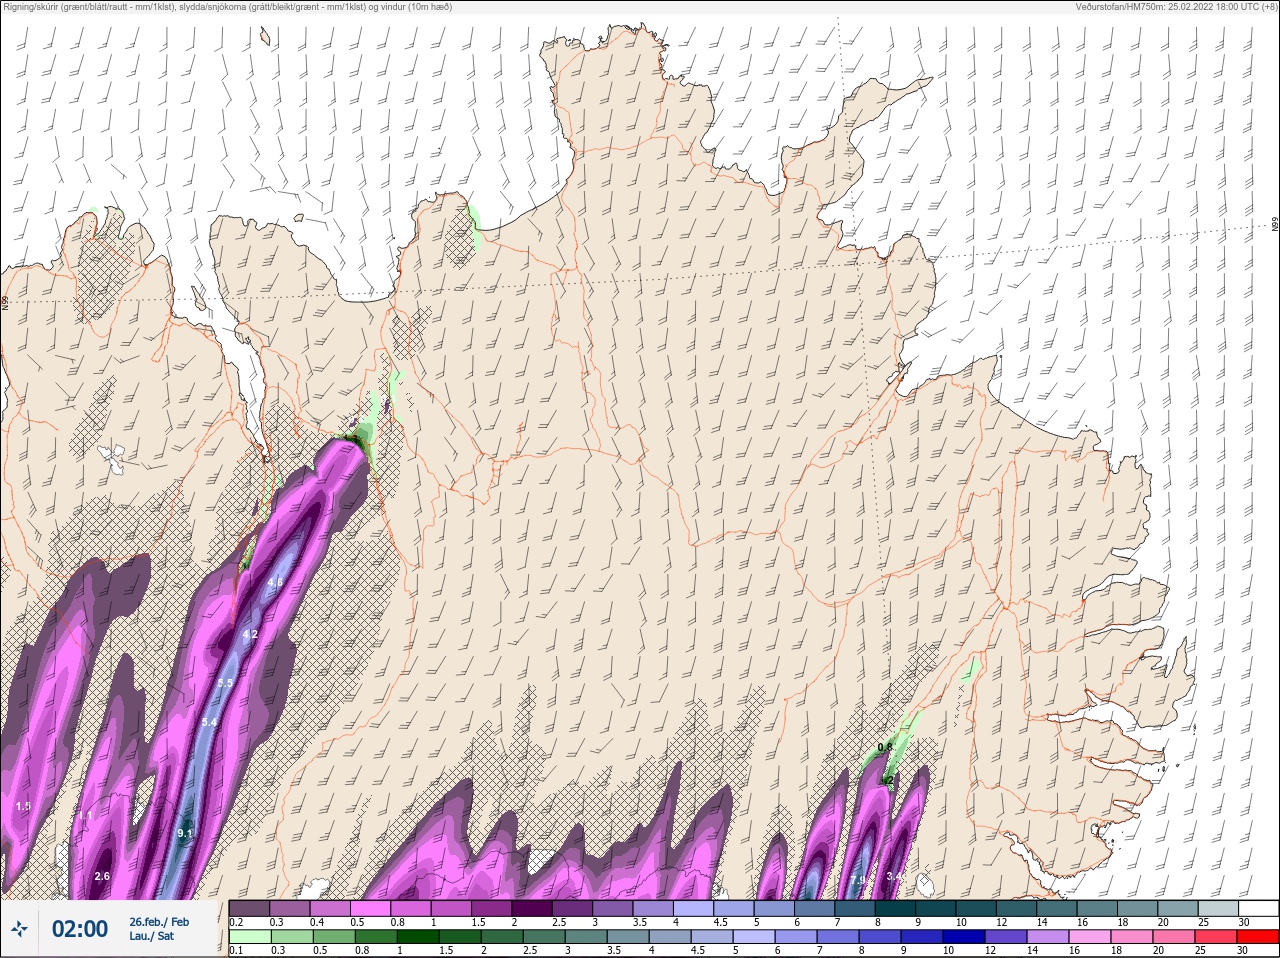The width and height of the screenshot is (1280, 958).
Task: Click the black 0.8 rain value label
Action: coord(885,747)
